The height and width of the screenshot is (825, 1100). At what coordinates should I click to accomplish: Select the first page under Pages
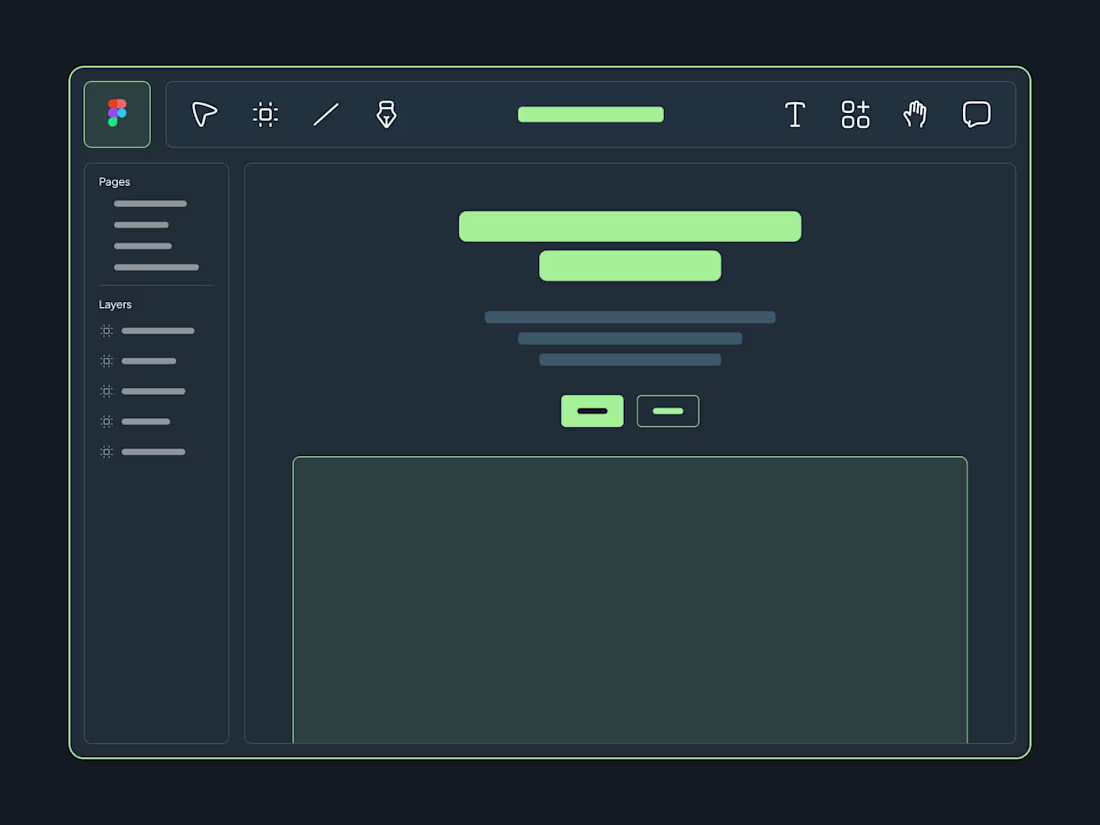pos(150,203)
